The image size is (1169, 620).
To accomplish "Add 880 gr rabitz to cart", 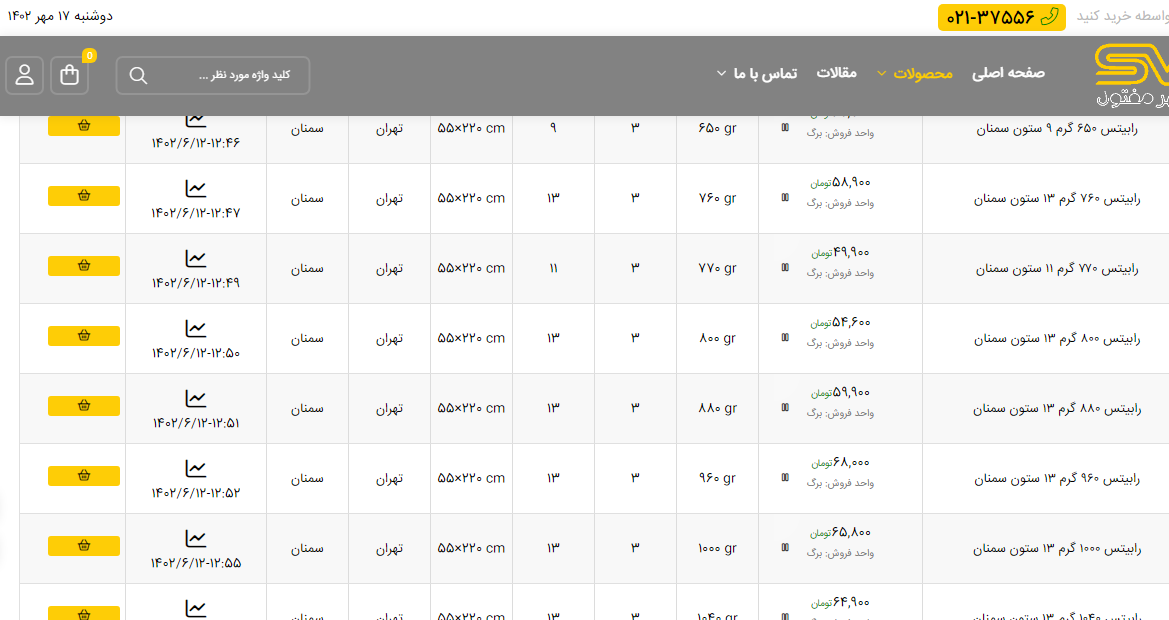I will point(84,406).
